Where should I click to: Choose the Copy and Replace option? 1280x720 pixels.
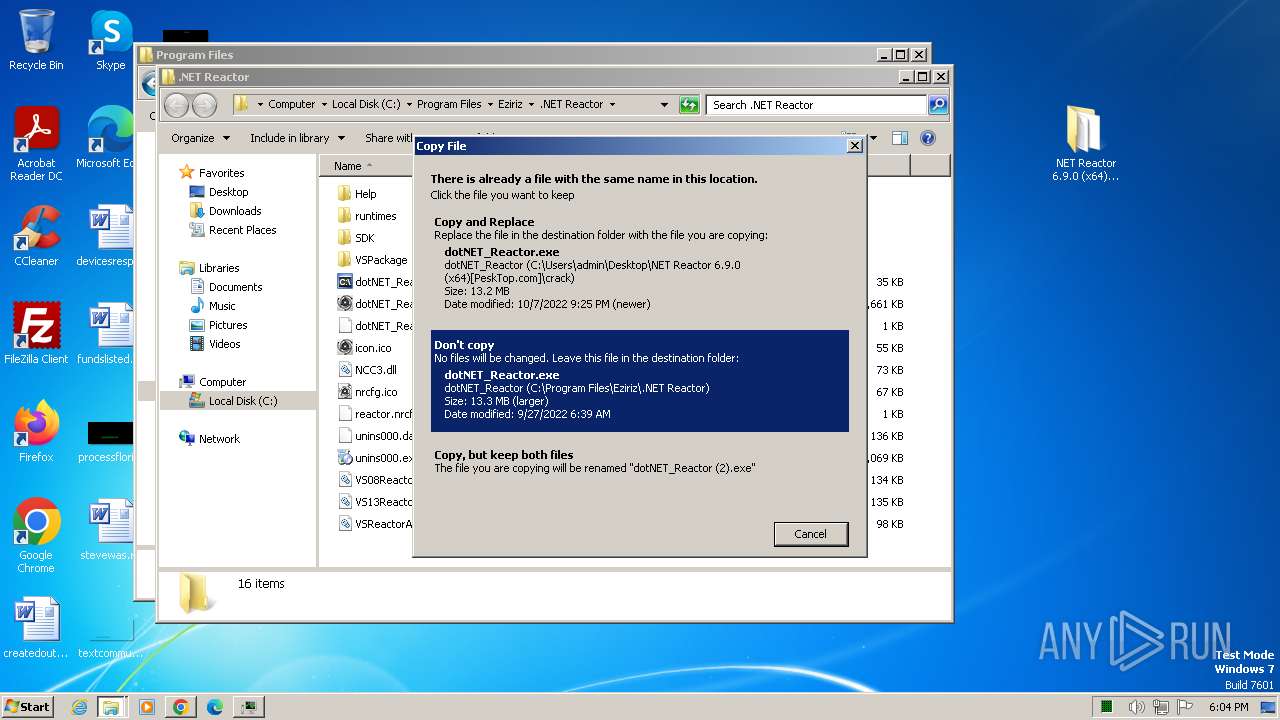tap(639, 265)
